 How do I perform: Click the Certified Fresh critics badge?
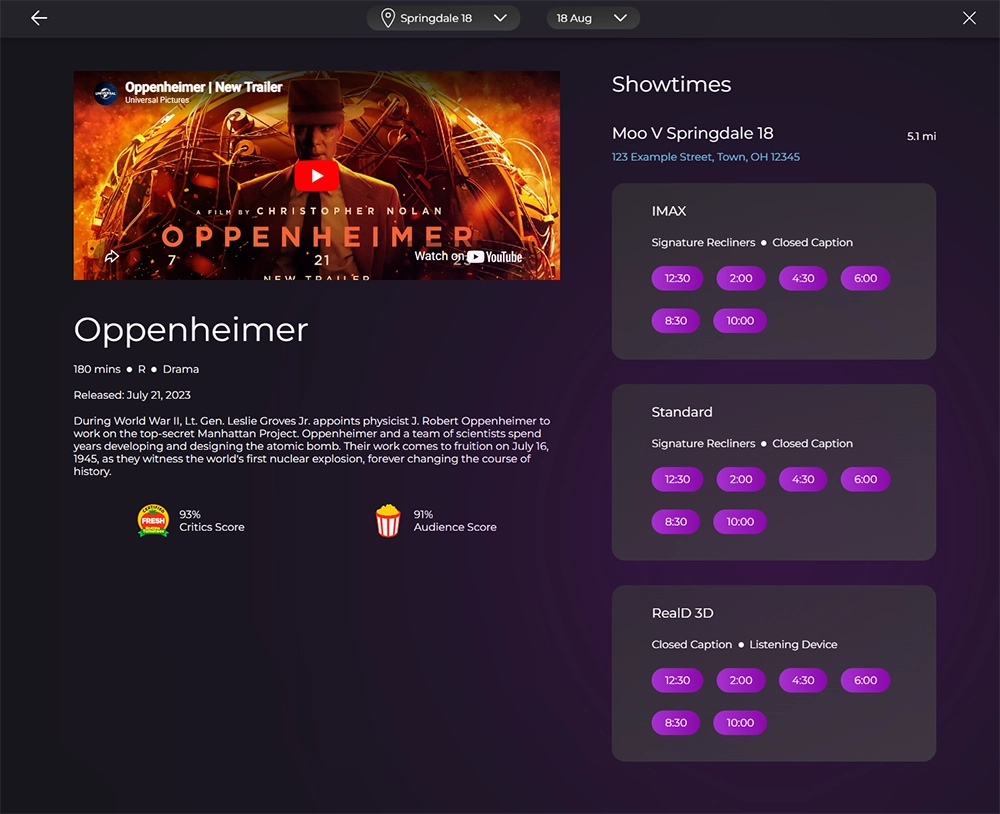pos(153,521)
